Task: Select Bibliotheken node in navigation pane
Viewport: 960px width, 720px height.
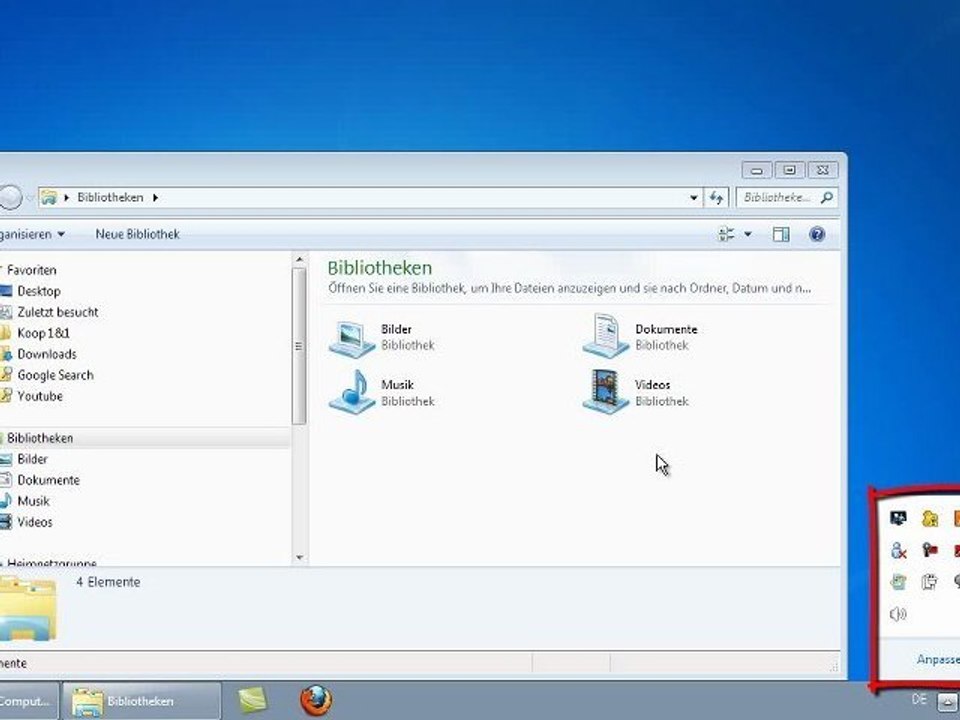Action: point(40,438)
